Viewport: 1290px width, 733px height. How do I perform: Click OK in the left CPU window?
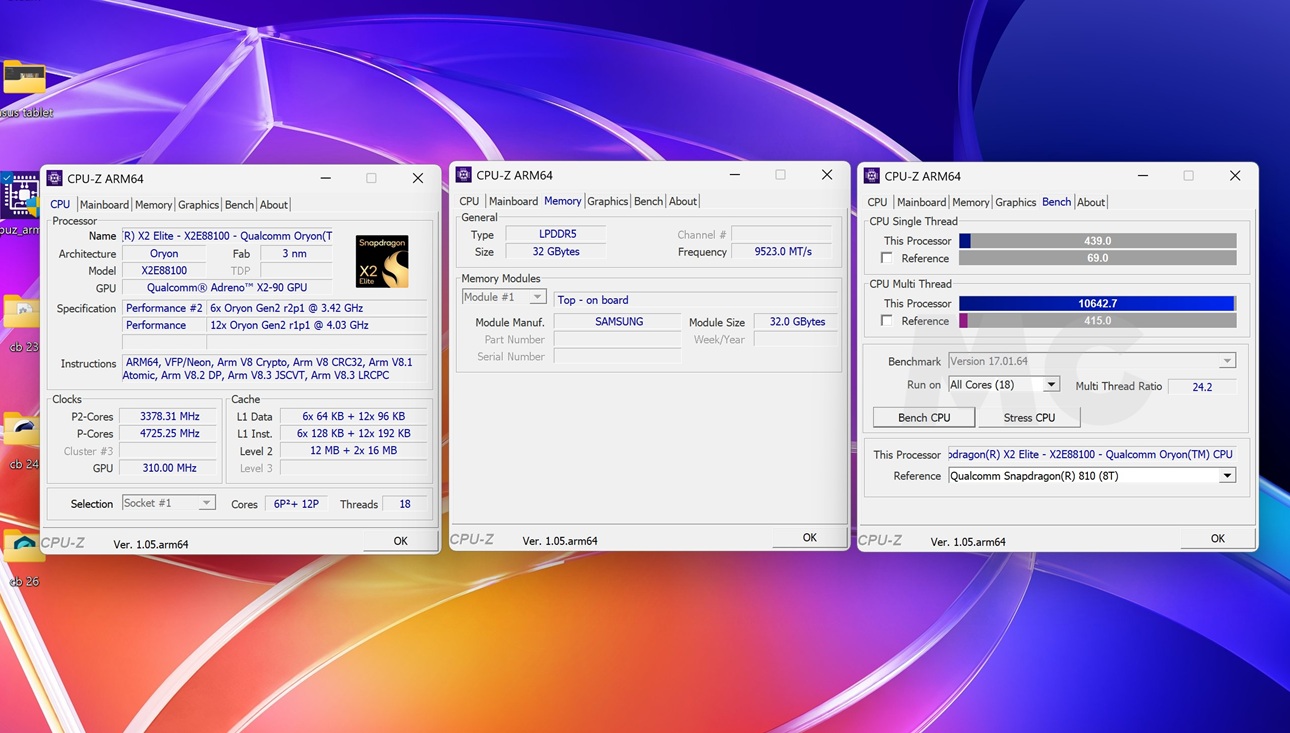(400, 541)
